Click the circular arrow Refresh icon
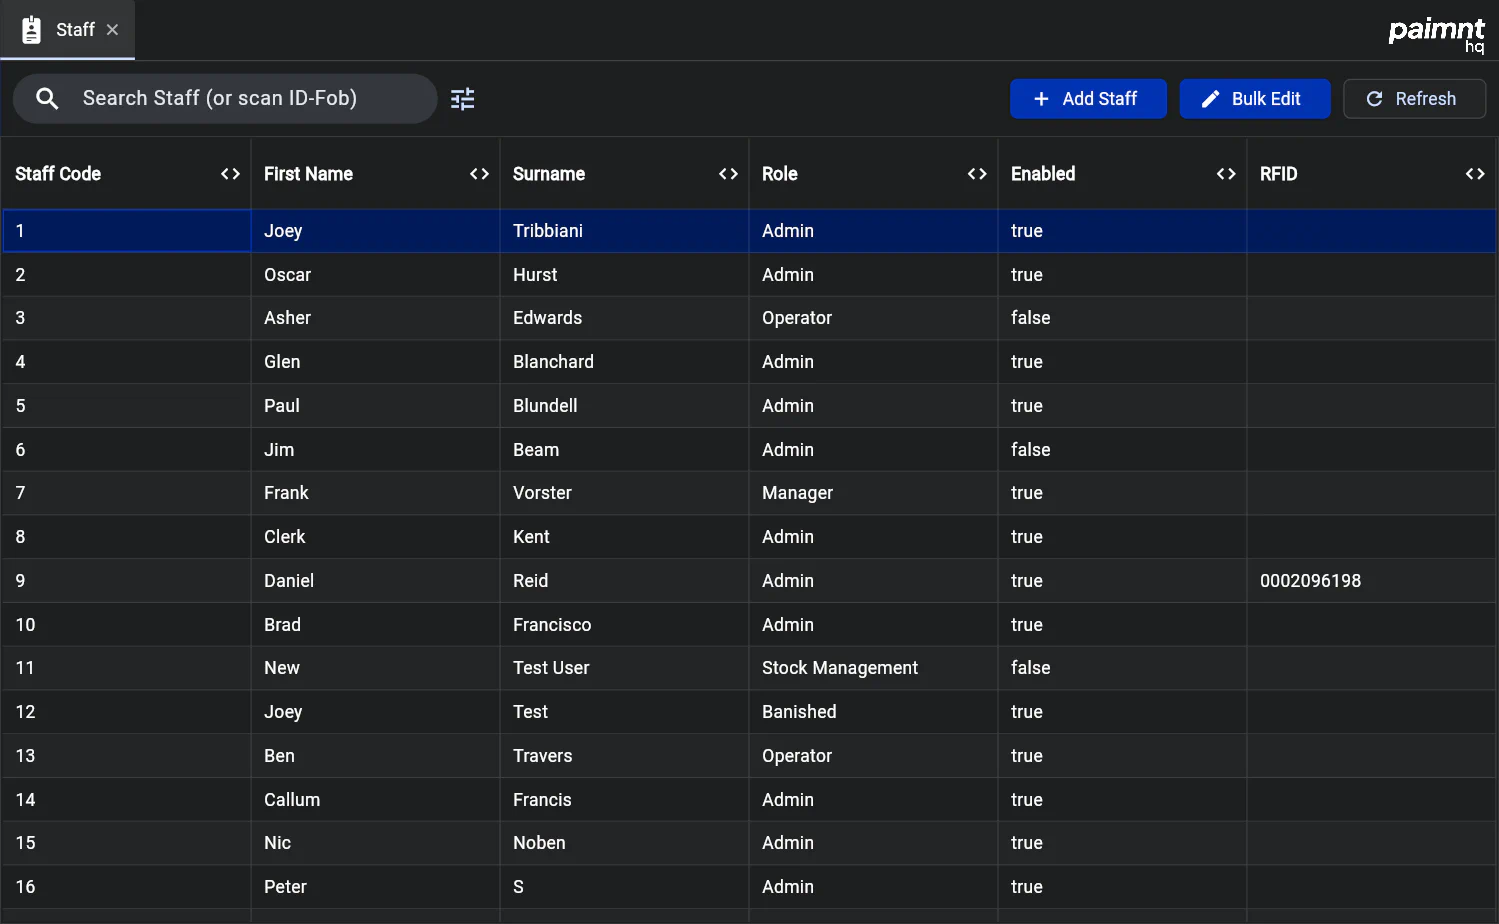 click(x=1374, y=99)
